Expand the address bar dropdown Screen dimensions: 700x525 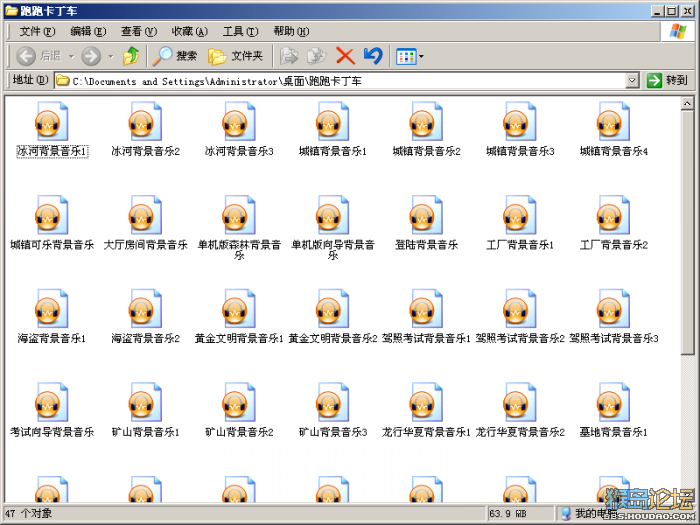point(632,80)
